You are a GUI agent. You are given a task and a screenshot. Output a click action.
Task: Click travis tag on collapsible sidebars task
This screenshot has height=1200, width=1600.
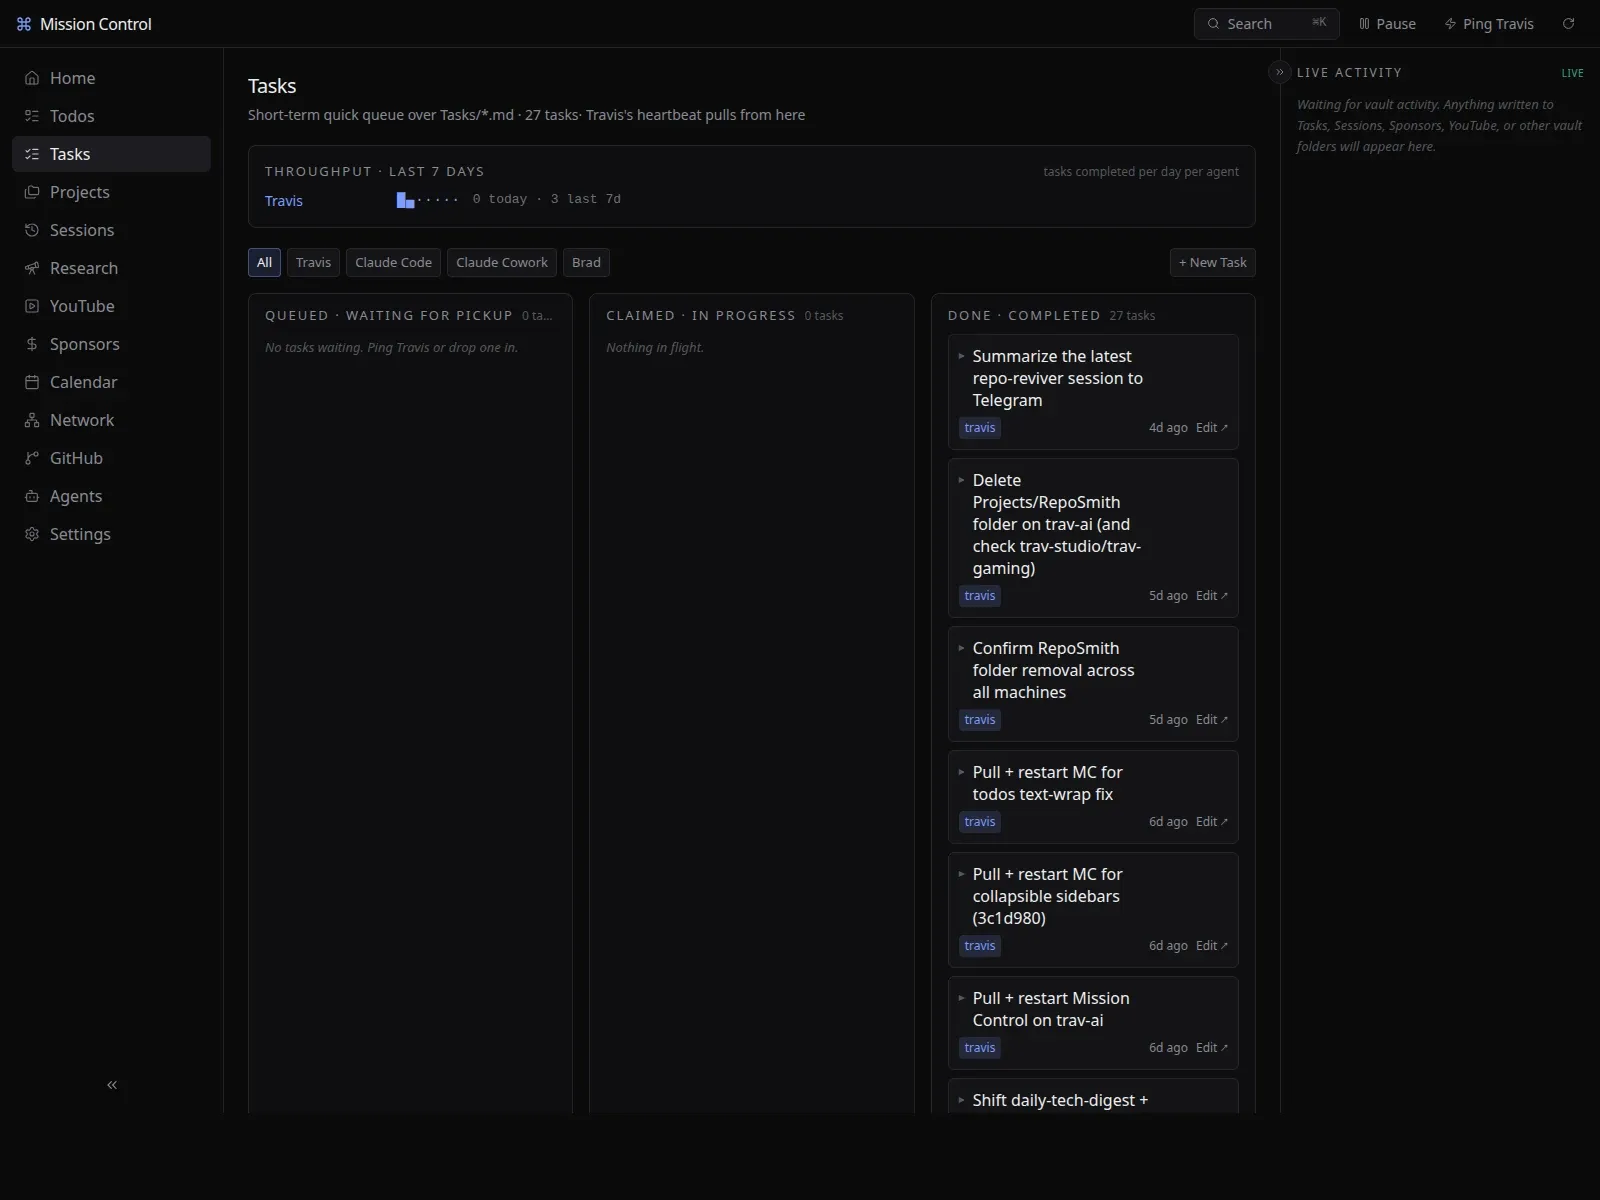click(980, 946)
